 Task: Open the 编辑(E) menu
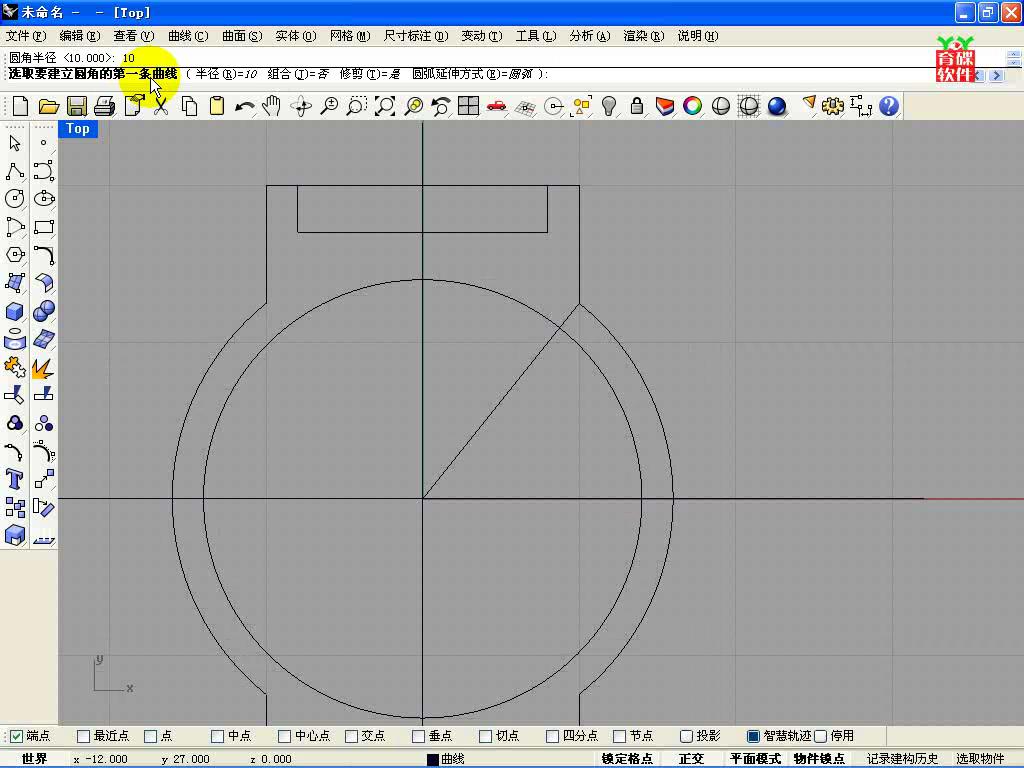click(80, 36)
